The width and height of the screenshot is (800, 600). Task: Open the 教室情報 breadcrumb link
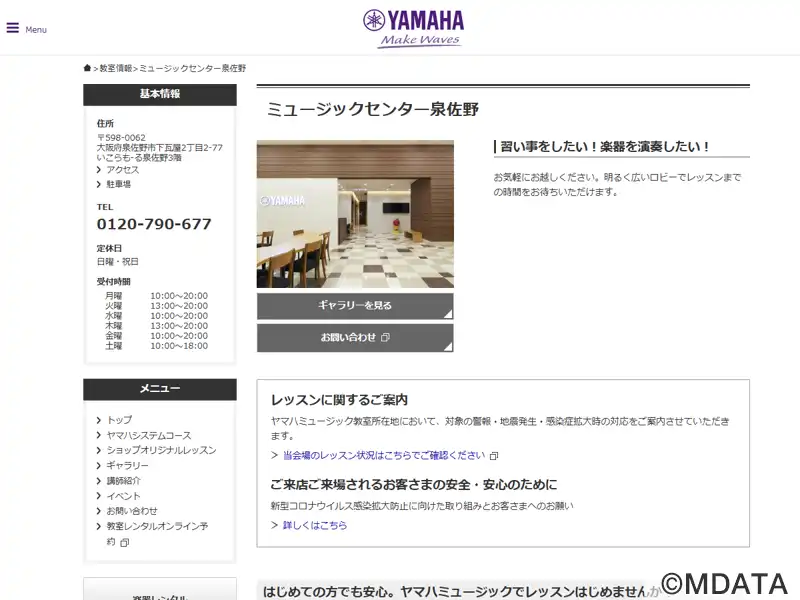(x=116, y=68)
